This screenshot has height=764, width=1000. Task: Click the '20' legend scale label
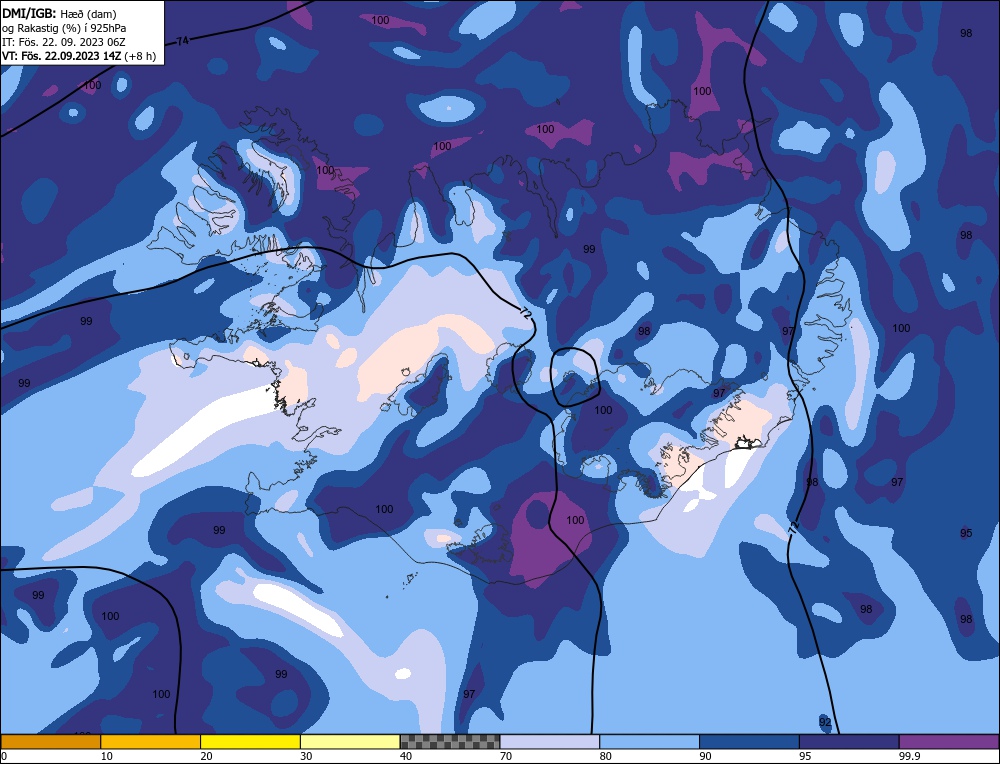(206, 756)
